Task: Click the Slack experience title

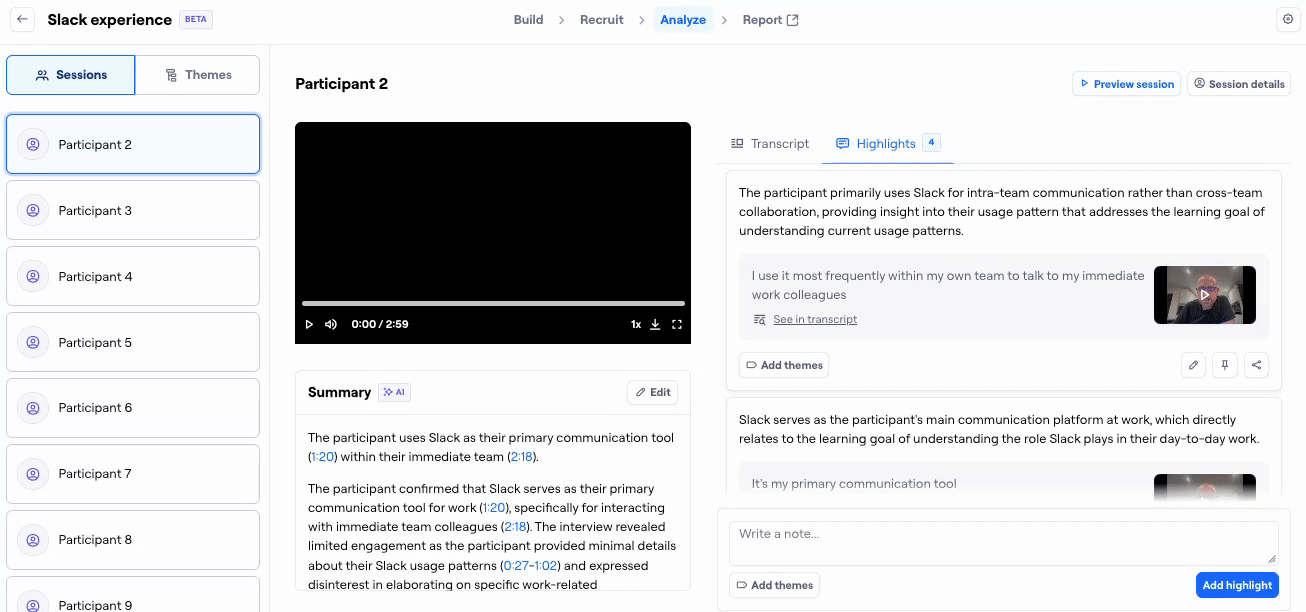Action: click(109, 20)
